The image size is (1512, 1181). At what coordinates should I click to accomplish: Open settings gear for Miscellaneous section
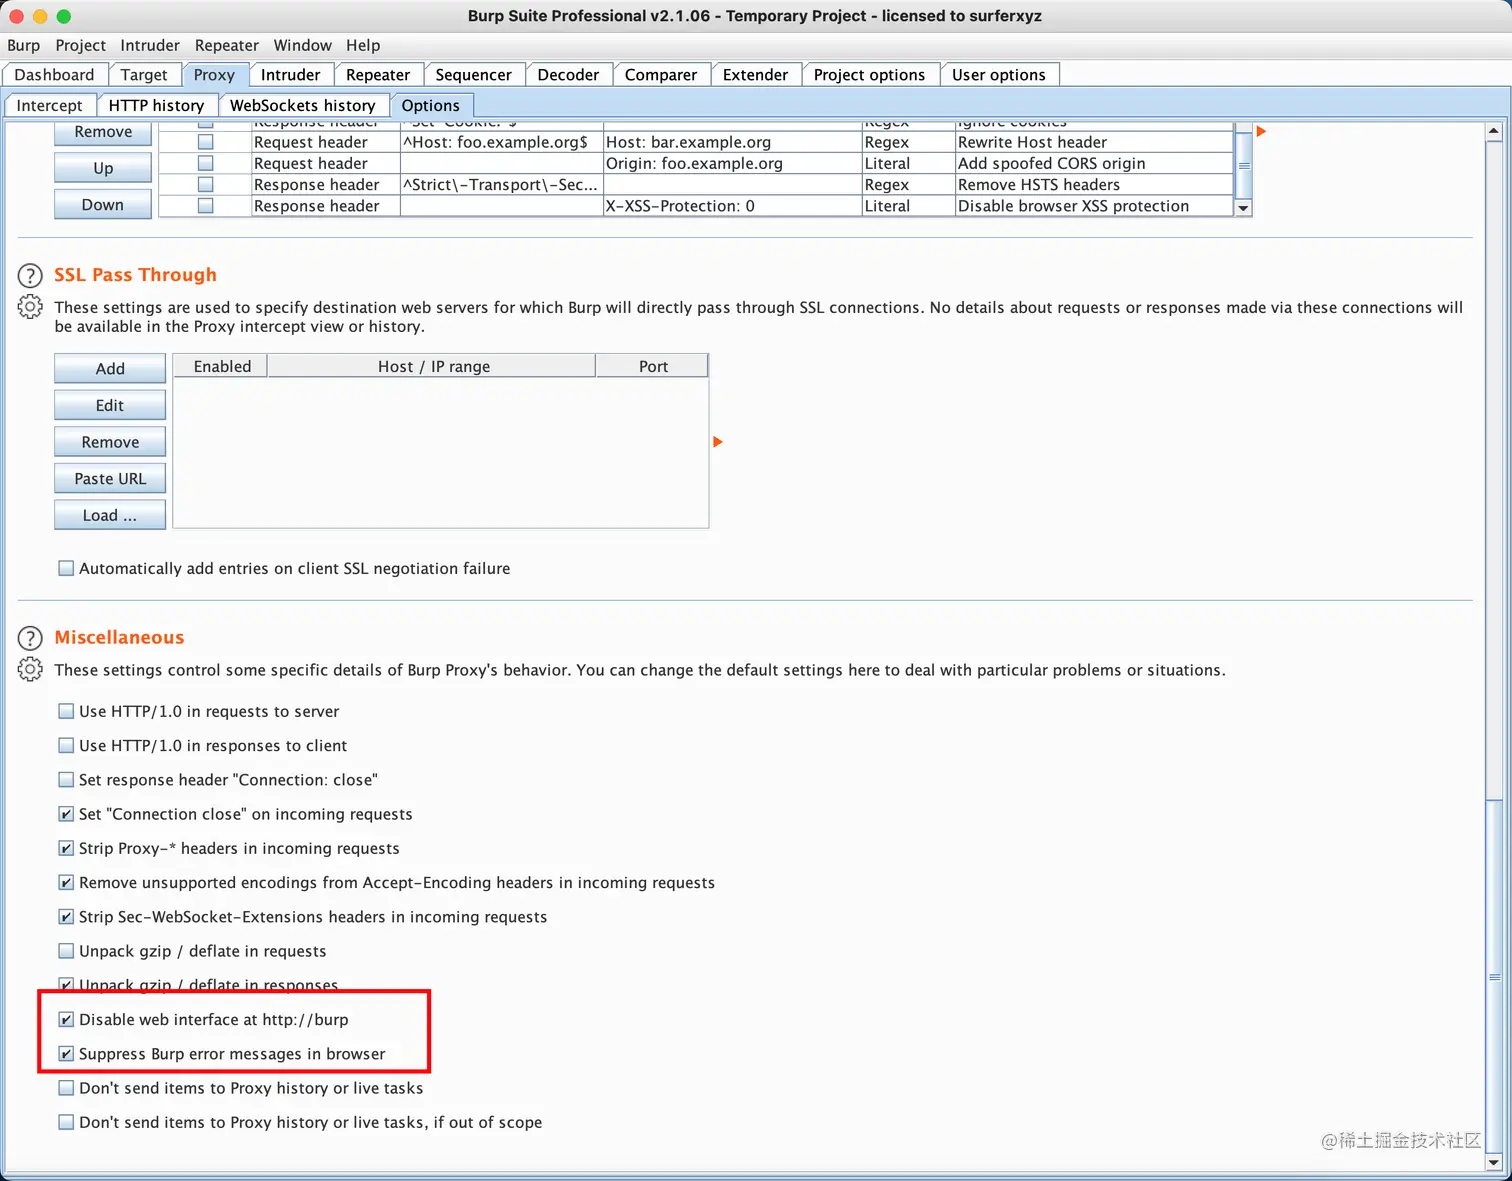click(30, 670)
